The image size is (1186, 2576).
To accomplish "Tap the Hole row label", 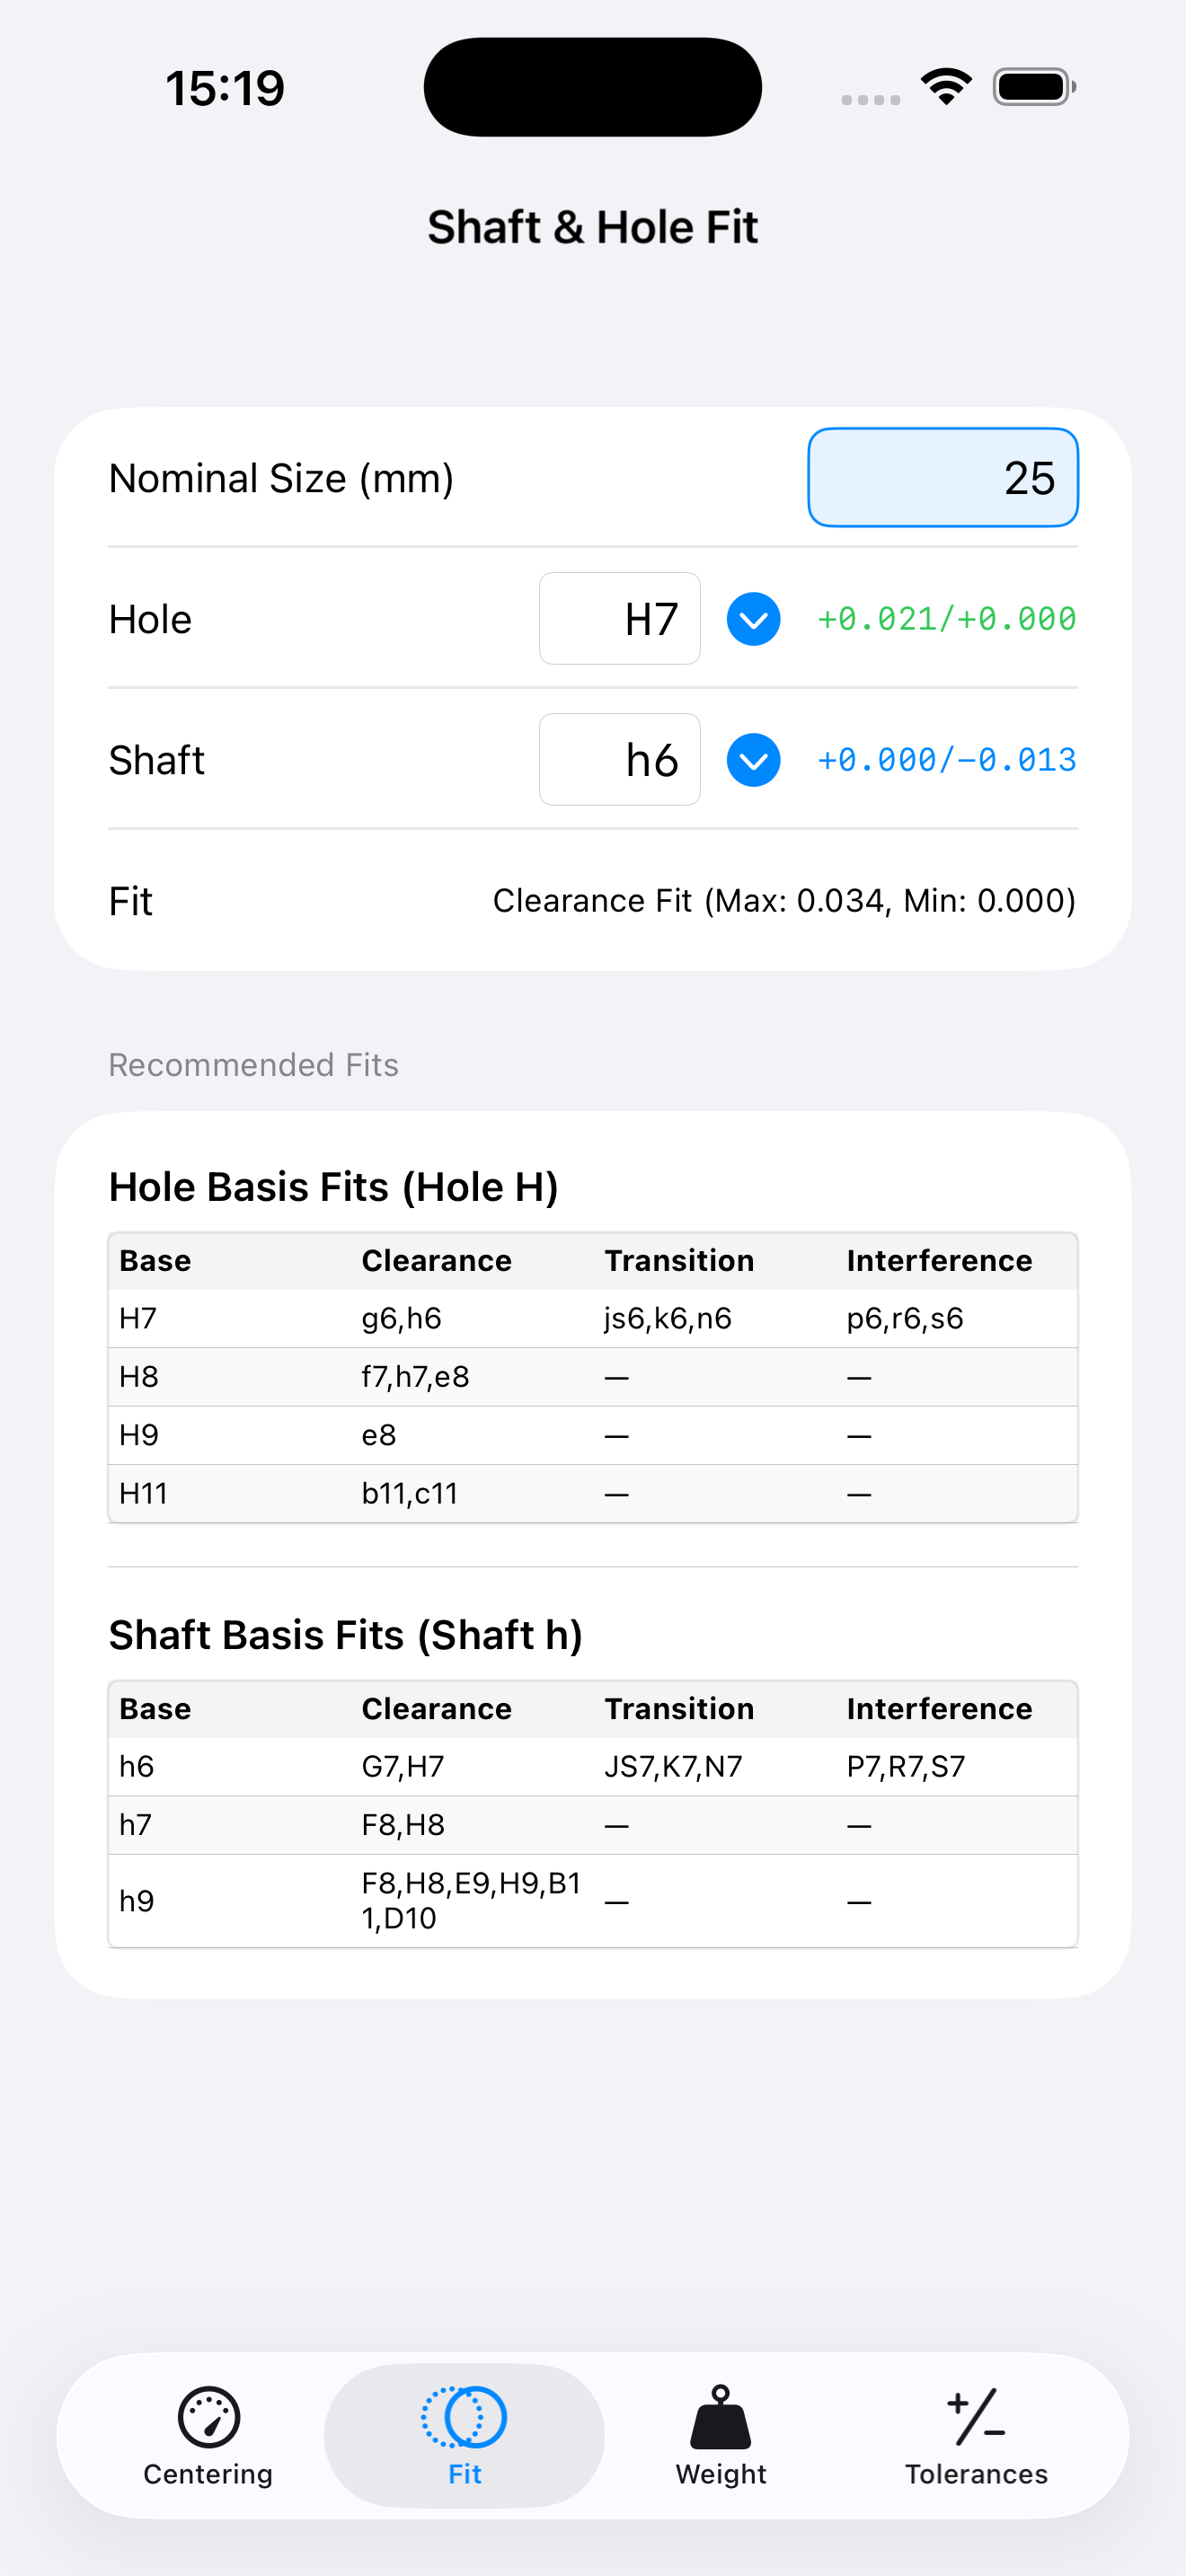I will point(150,619).
